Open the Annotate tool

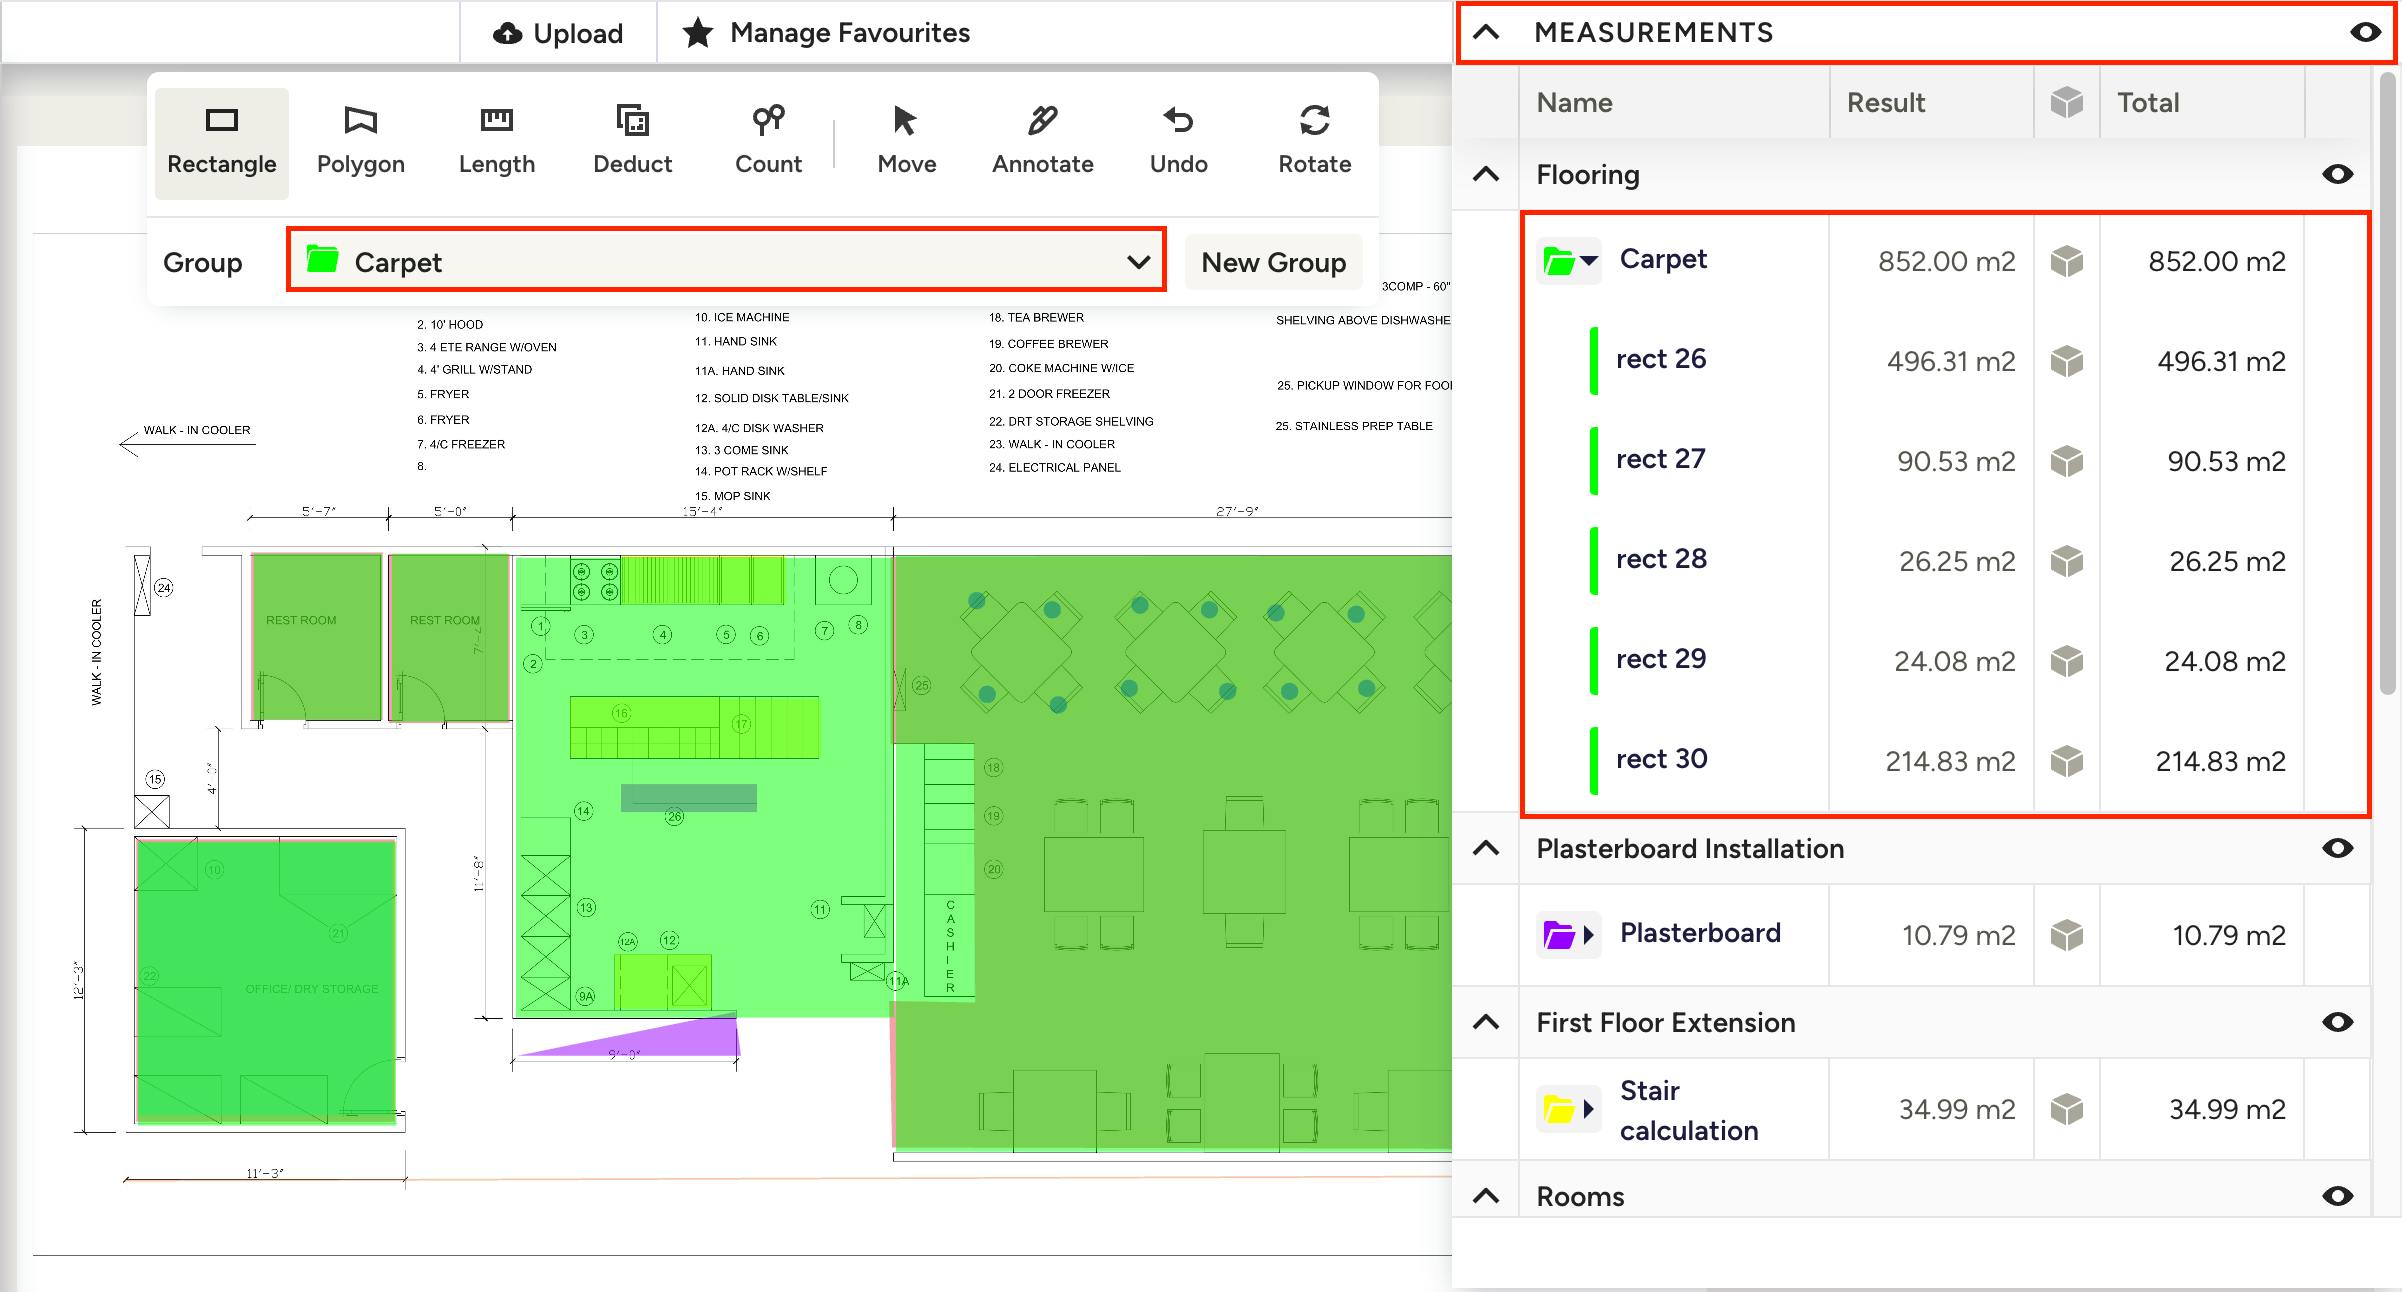[1042, 142]
